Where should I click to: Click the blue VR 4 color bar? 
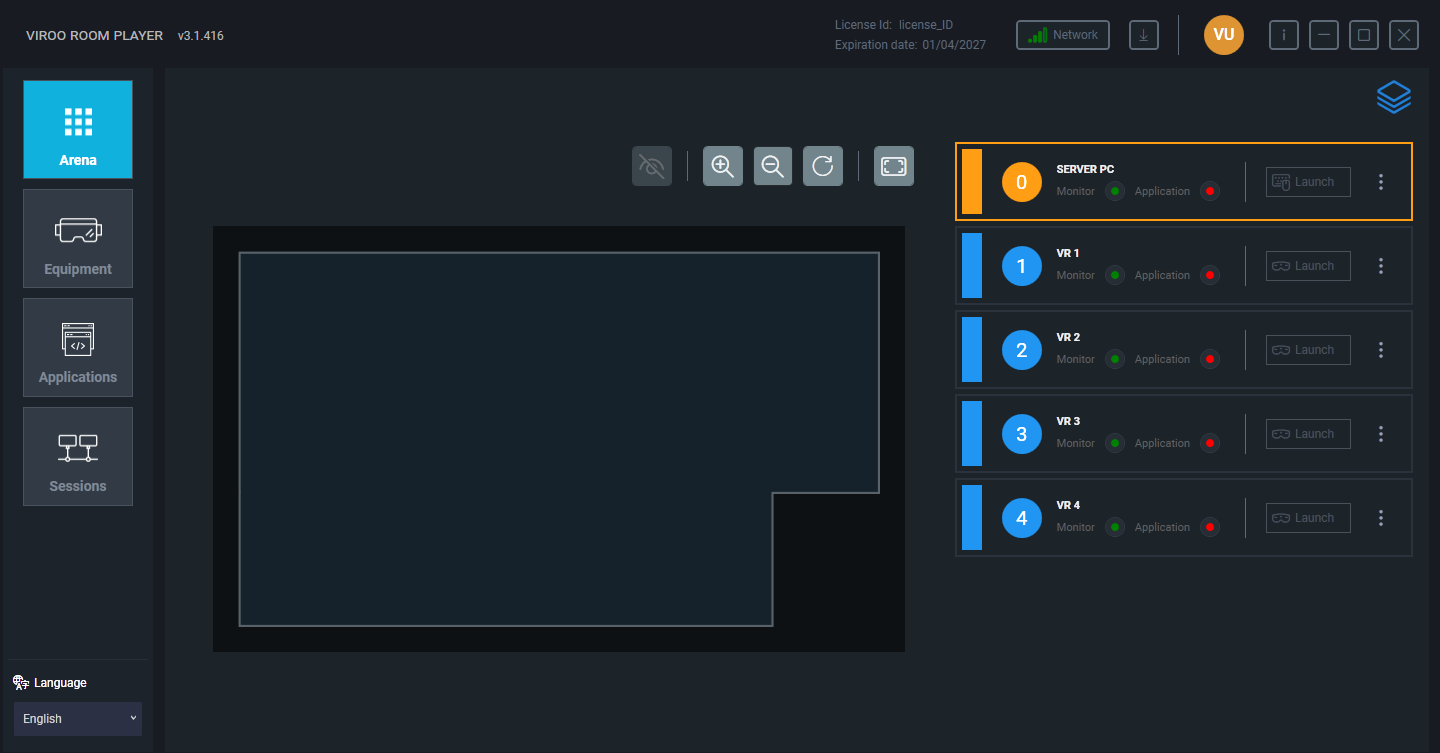coord(971,518)
